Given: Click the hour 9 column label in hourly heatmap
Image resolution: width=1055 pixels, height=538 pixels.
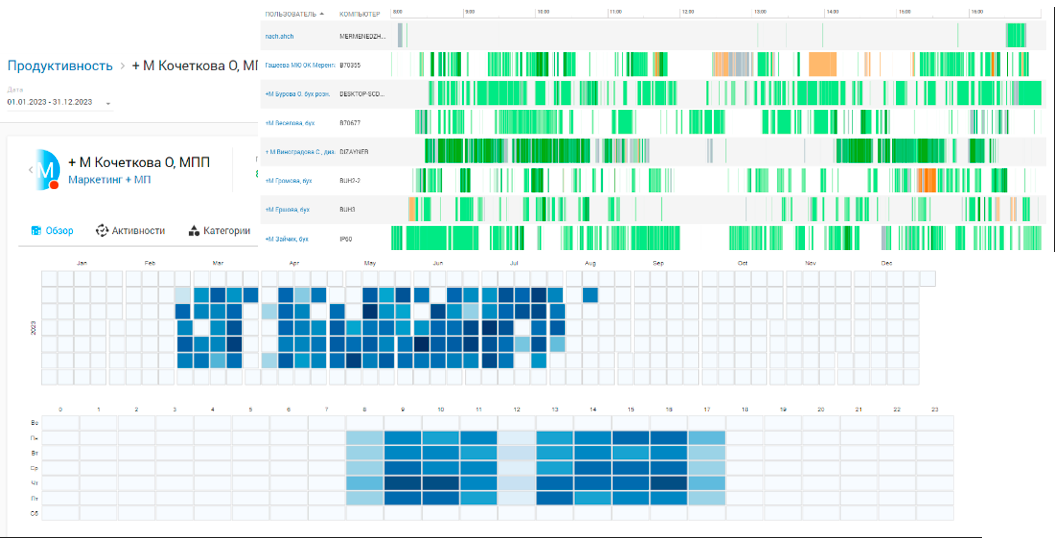Looking at the screenshot, I should point(402,409).
